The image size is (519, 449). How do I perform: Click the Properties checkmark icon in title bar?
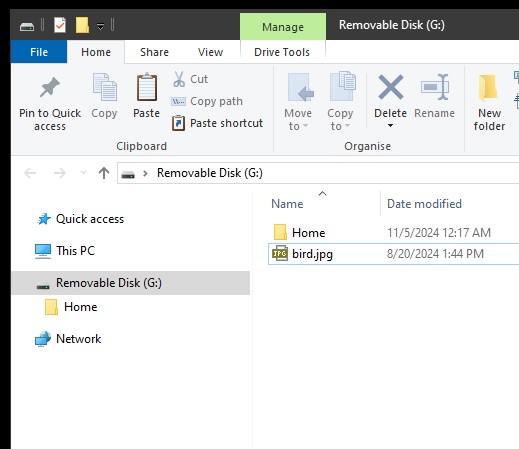(x=60, y=25)
